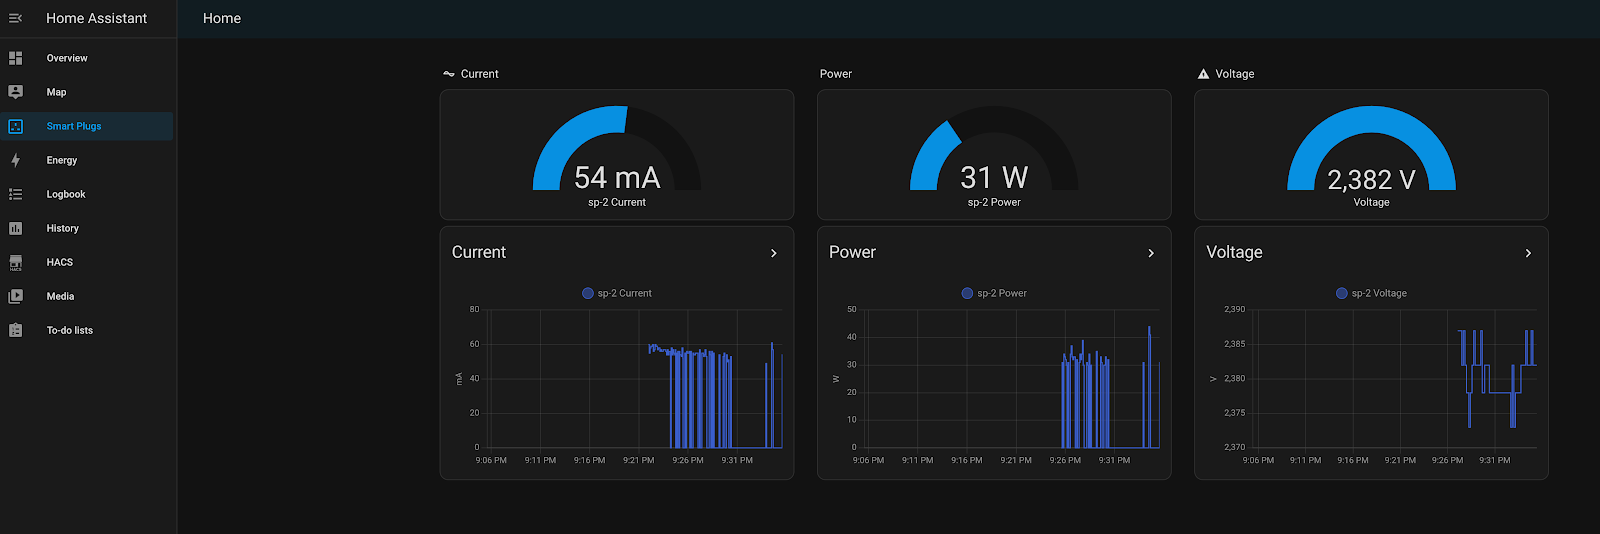
Task: Click the Smart Plugs sidebar icon
Action: point(15,126)
